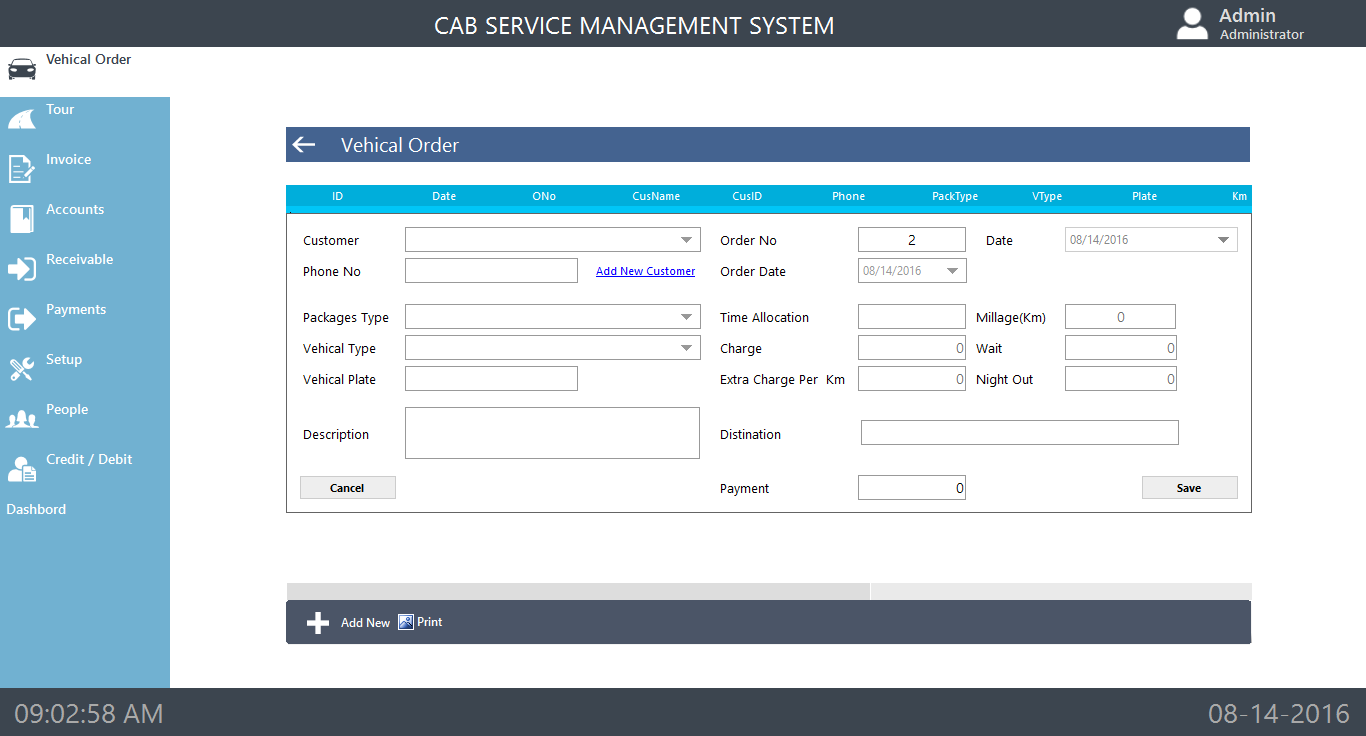
Task: Click the Payments arrow-out icon
Action: (x=22, y=319)
